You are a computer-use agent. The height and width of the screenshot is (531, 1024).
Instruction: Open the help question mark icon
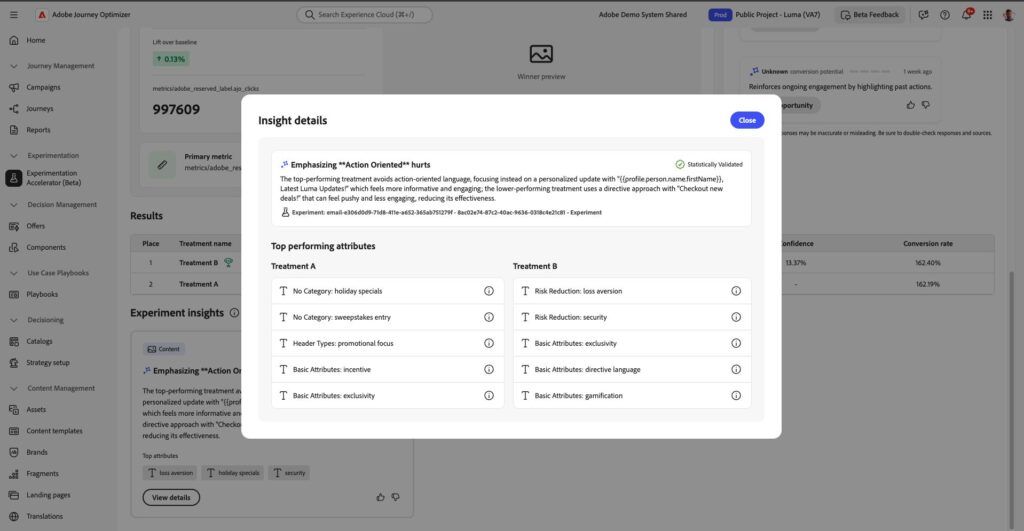[944, 14]
